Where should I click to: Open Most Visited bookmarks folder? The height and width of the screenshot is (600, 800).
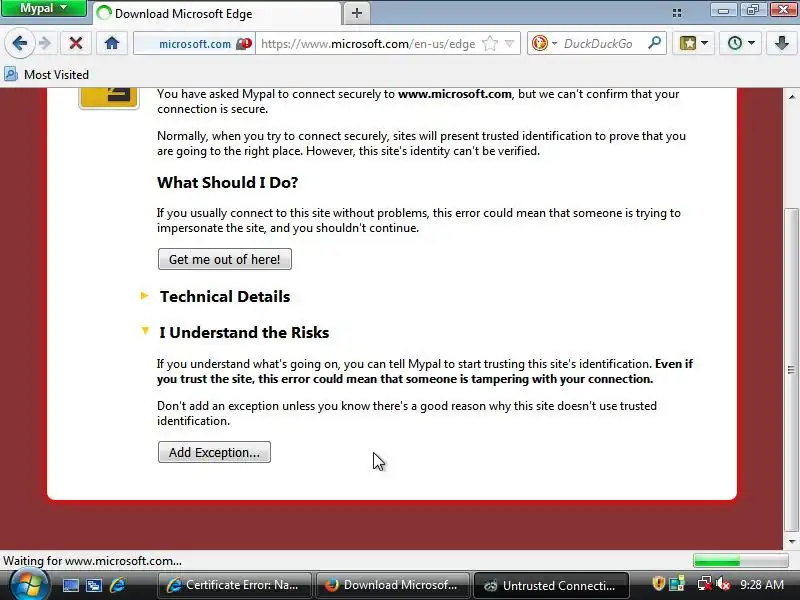[47, 74]
